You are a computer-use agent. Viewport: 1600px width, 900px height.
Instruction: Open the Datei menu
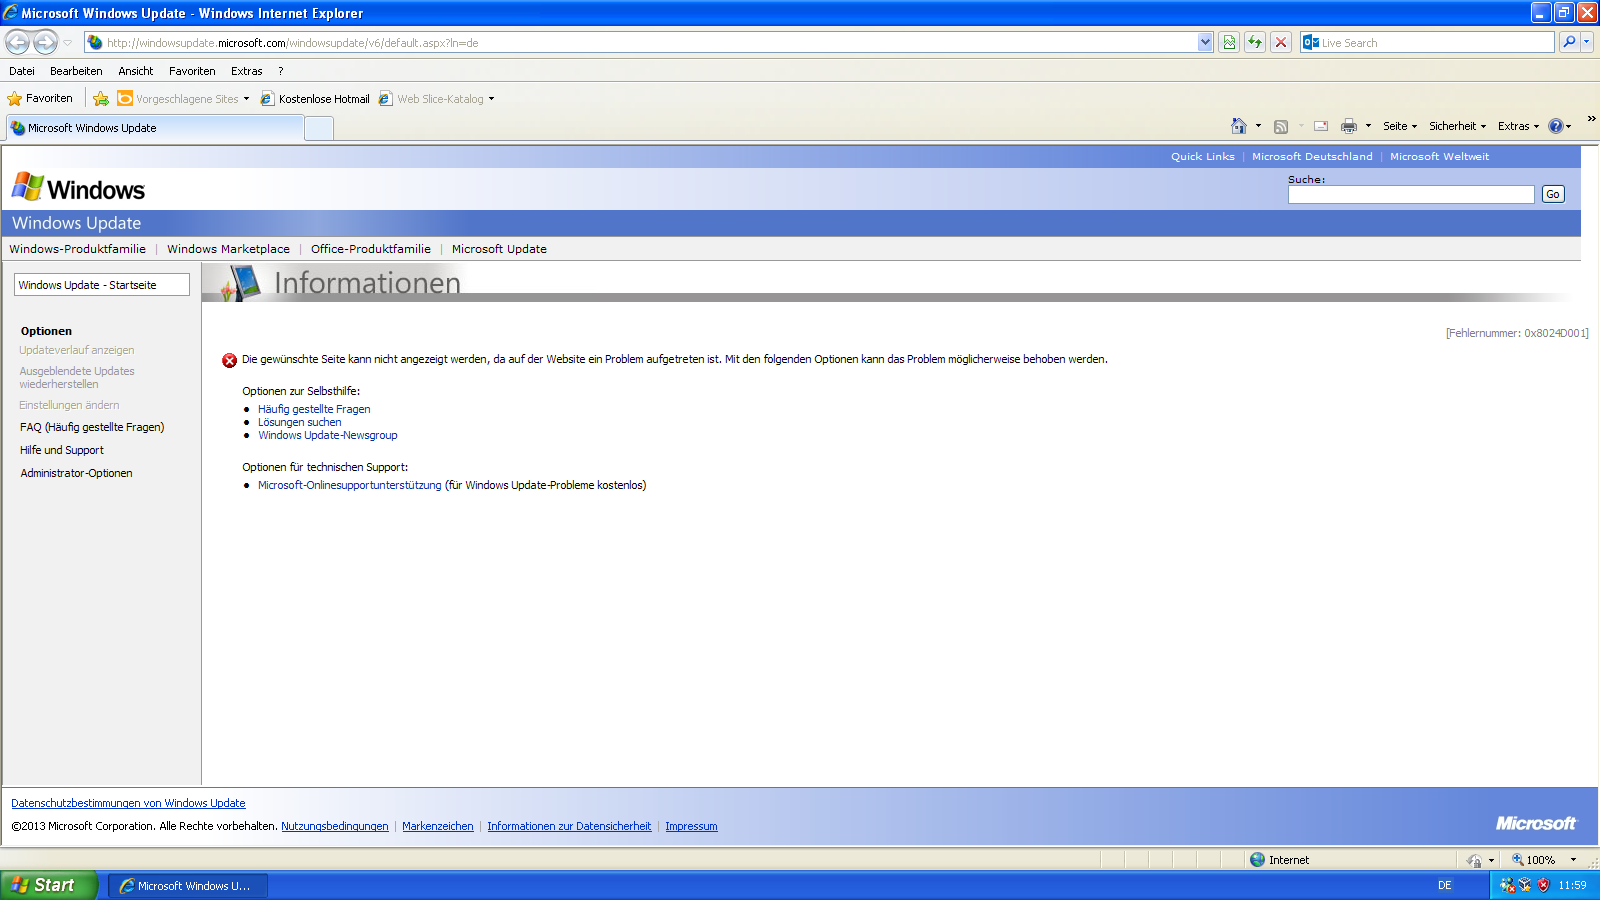click(x=22, y=71)
